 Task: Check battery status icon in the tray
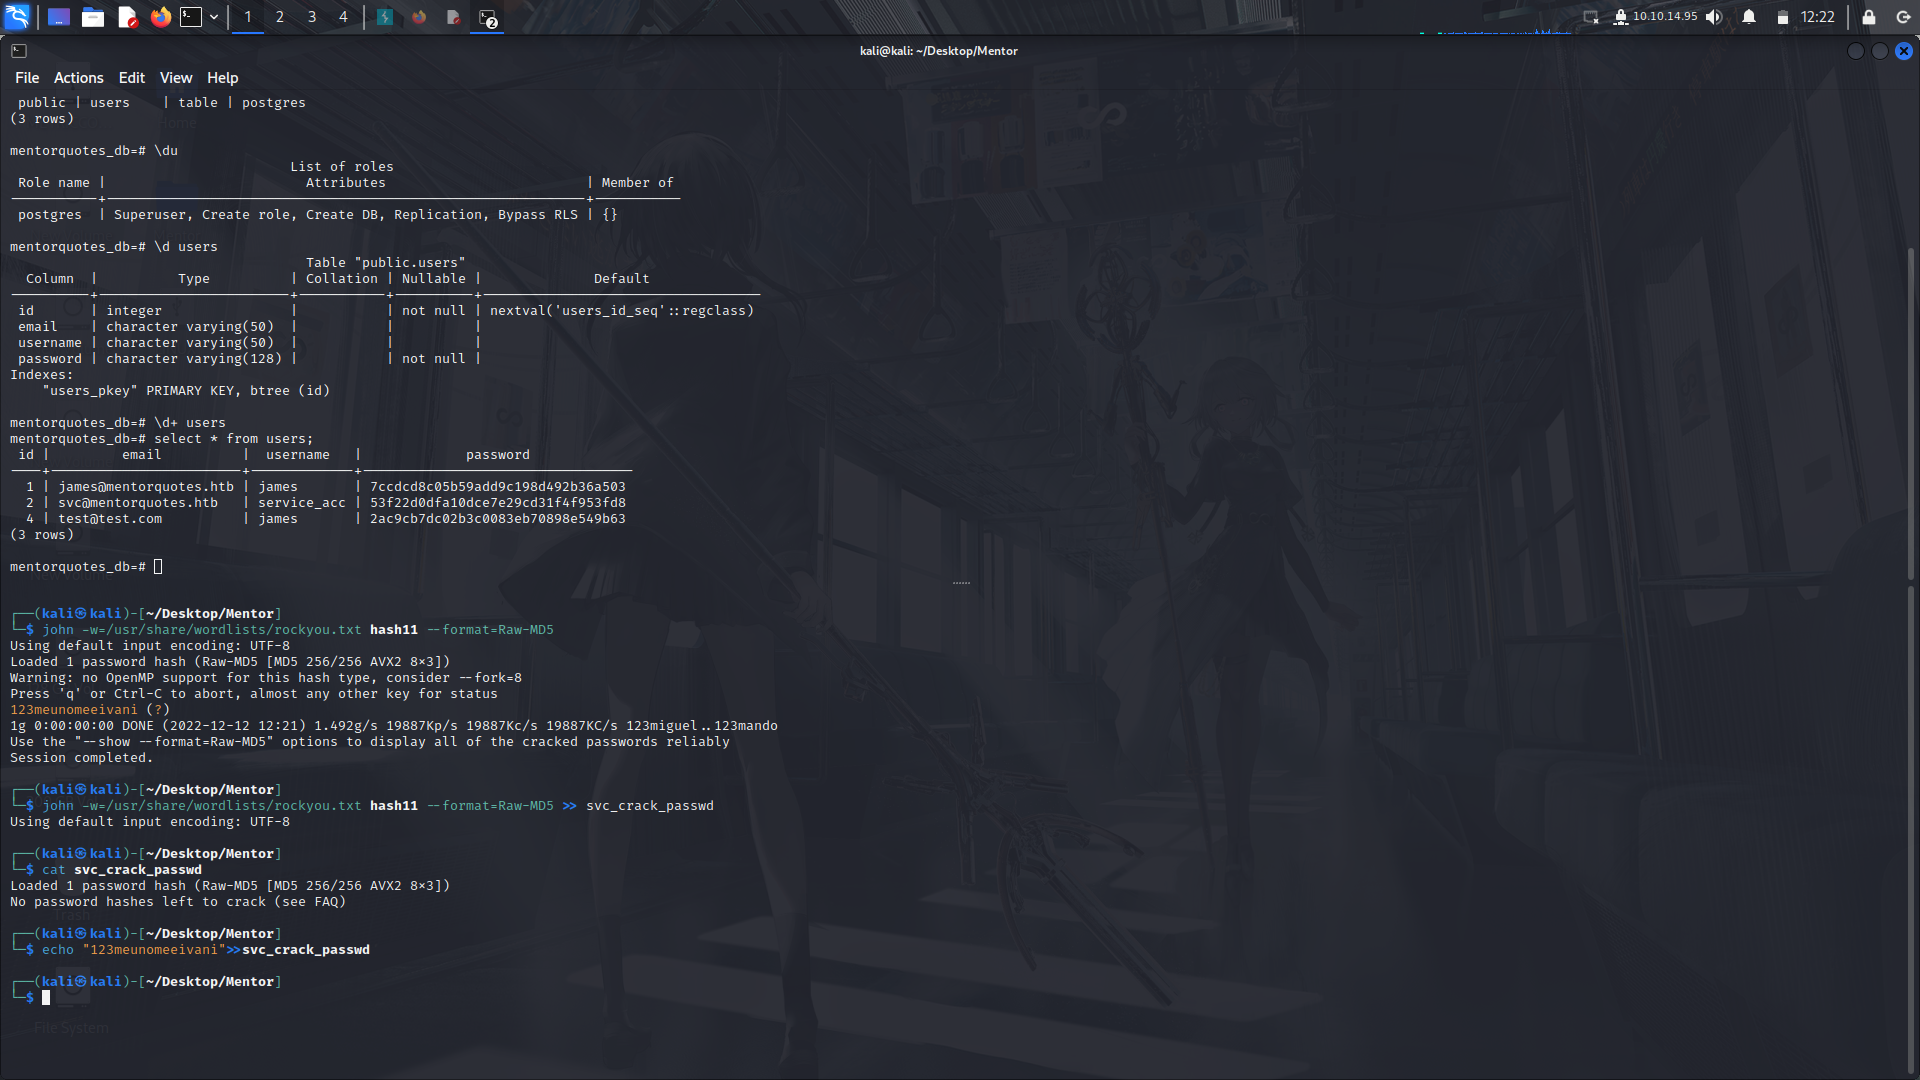[1782, 17]
